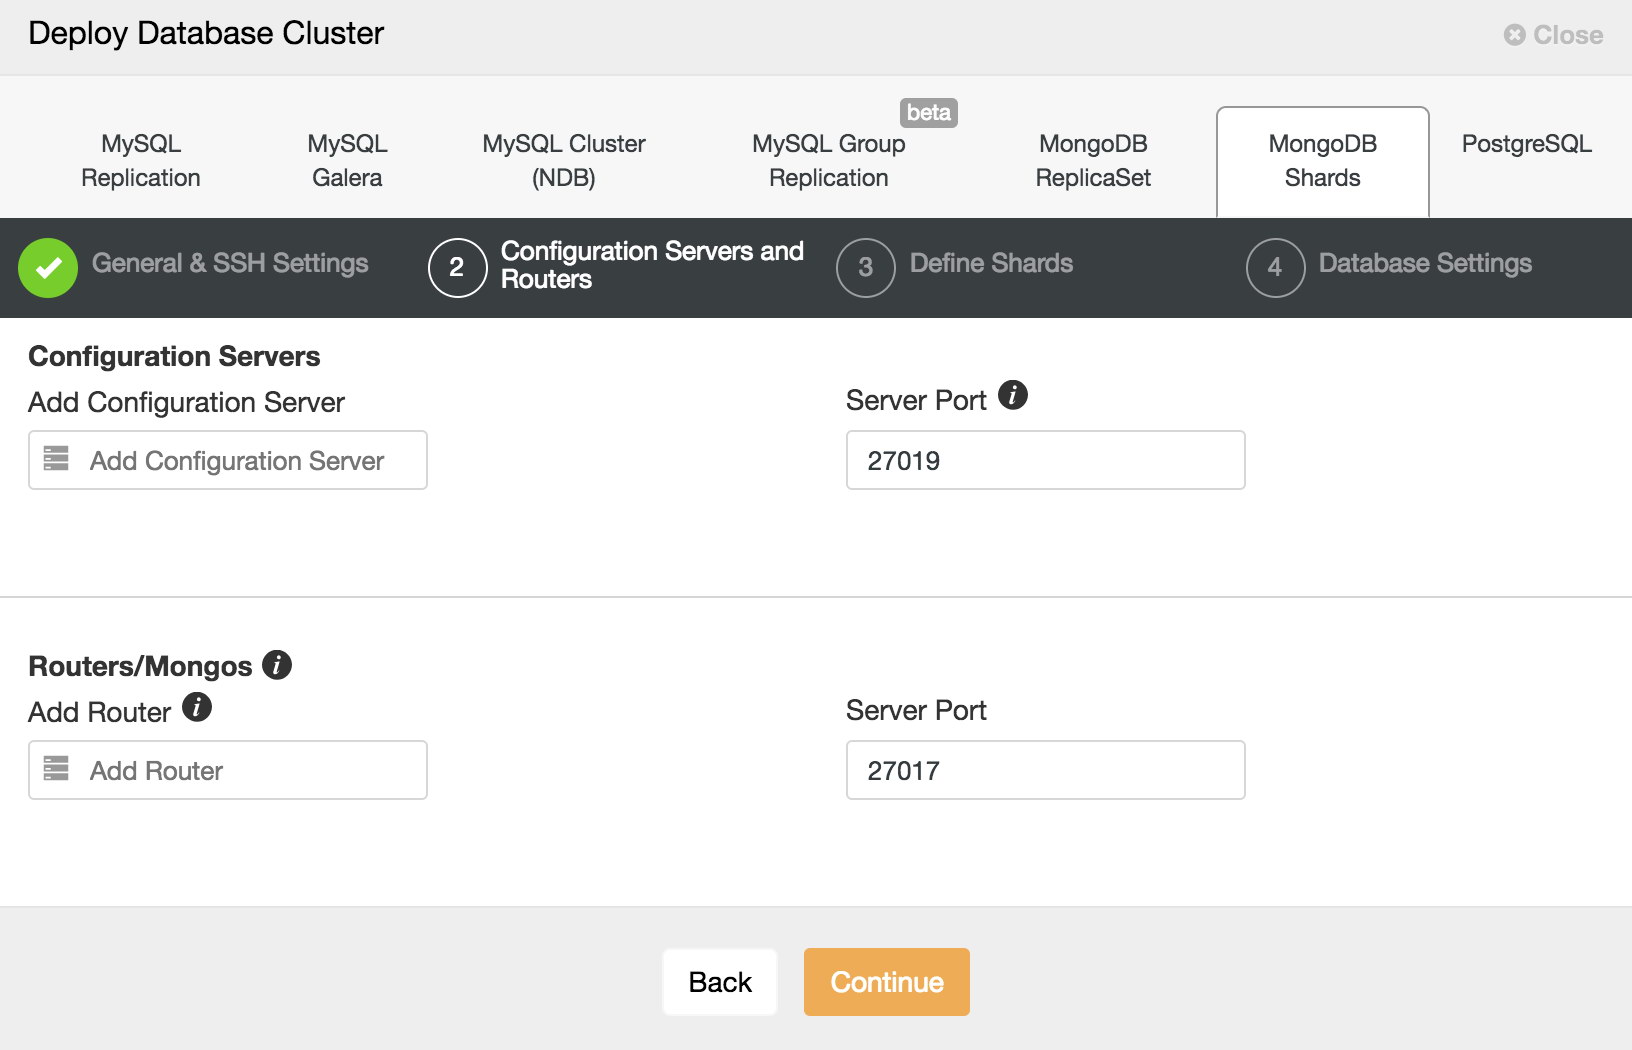Click the 27017 server port field
1632x1050 pixels.
pyautogui.click(x=1046, y=770)
